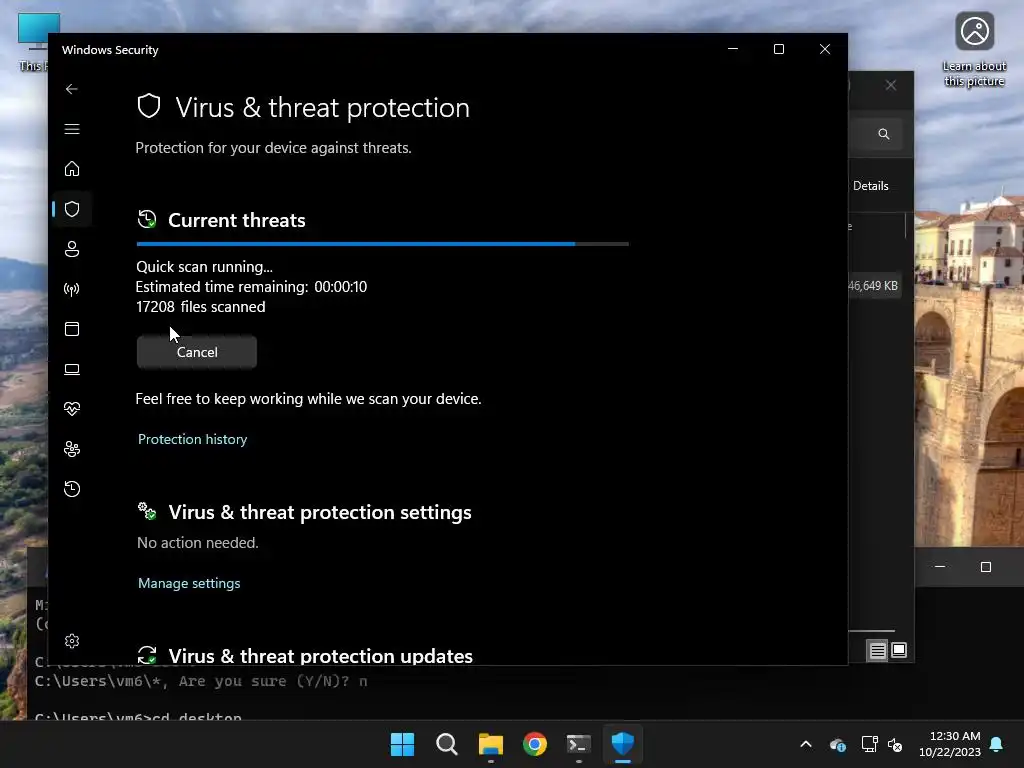Open notifications bell icon
This screenshot has height=768, width=1024.
pyautogui.click(x=997, y=744)
